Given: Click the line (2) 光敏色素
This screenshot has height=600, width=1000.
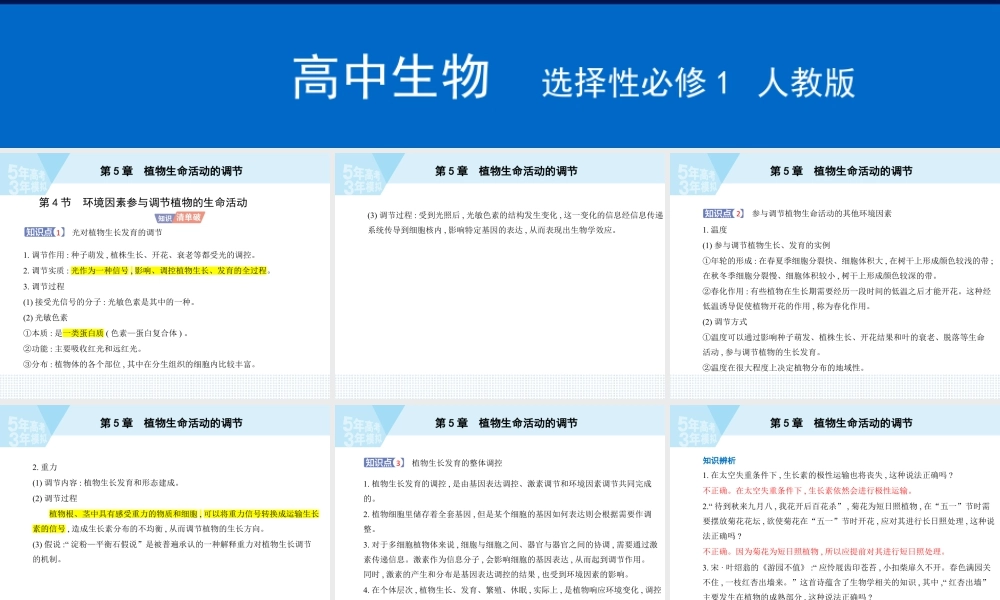Looking at the screenshot, I should click(x=45, y=318).
